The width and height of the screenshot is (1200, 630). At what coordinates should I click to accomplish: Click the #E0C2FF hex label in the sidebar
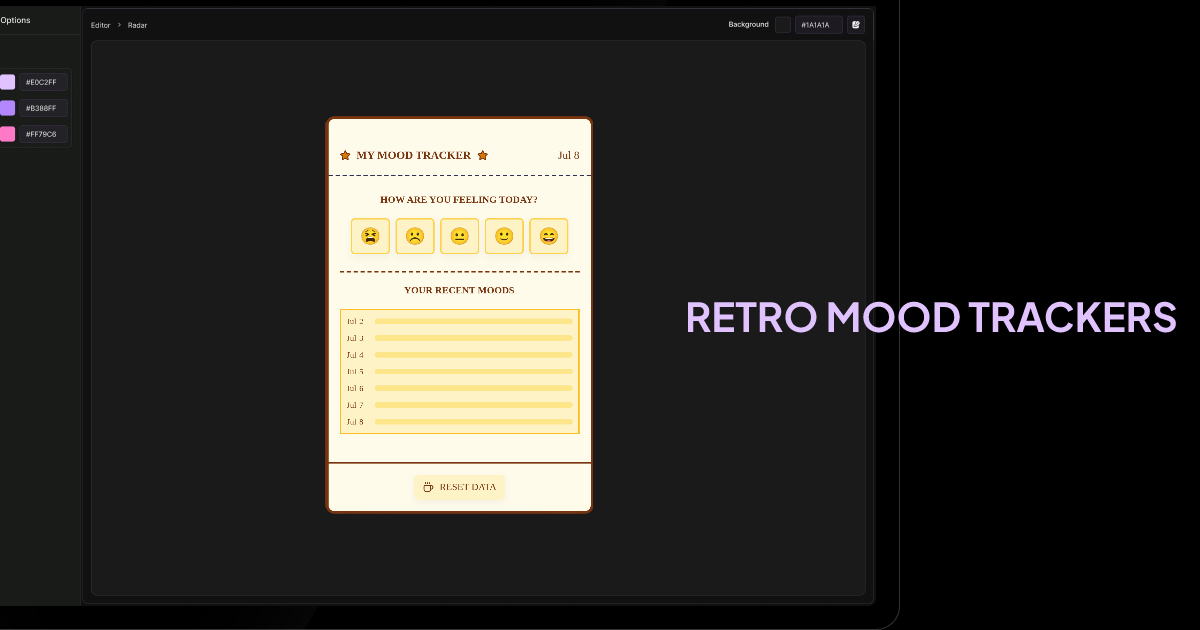41,82
